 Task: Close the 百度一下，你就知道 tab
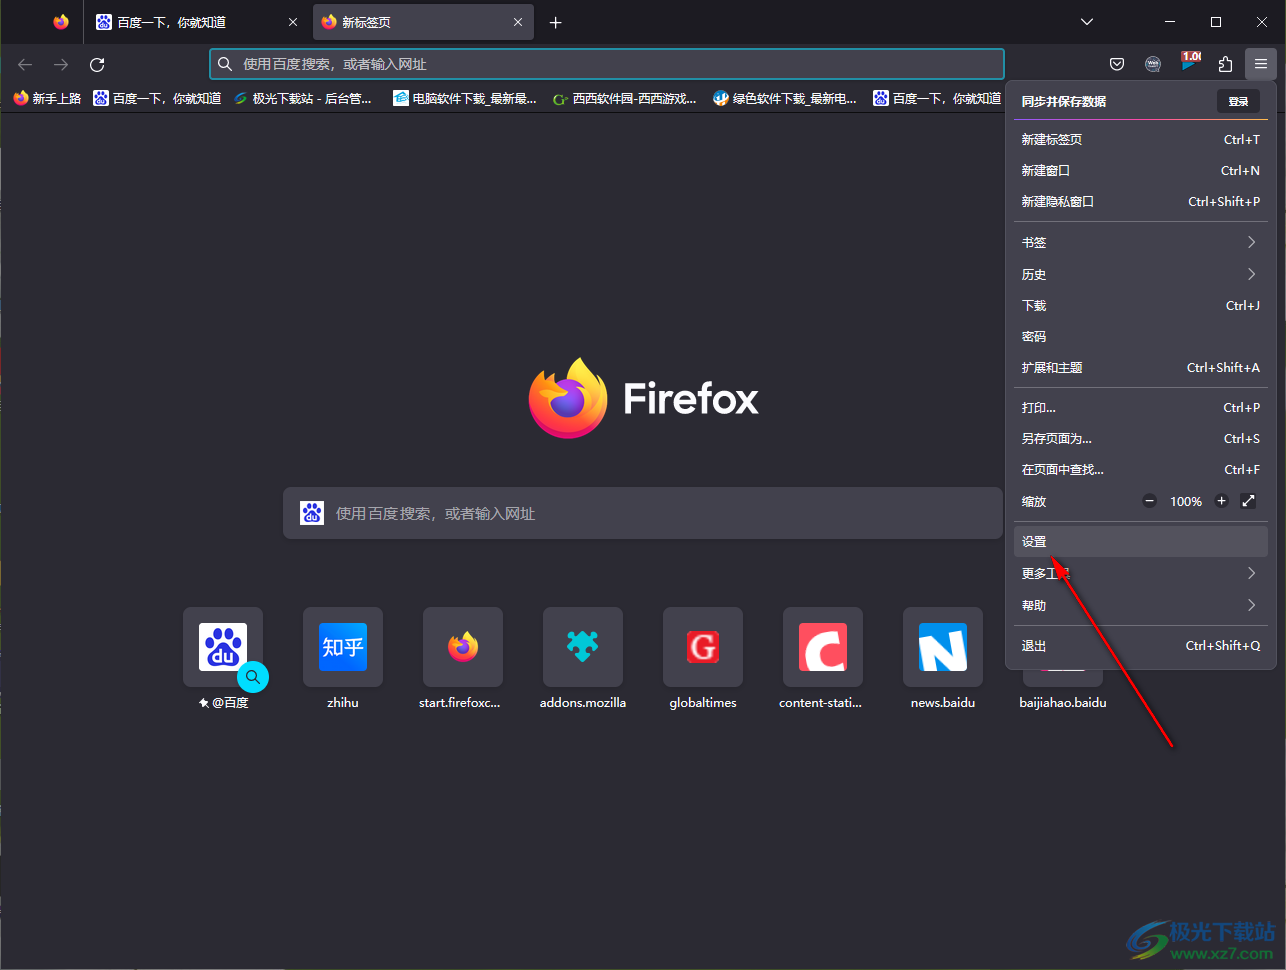coord(293,22)
